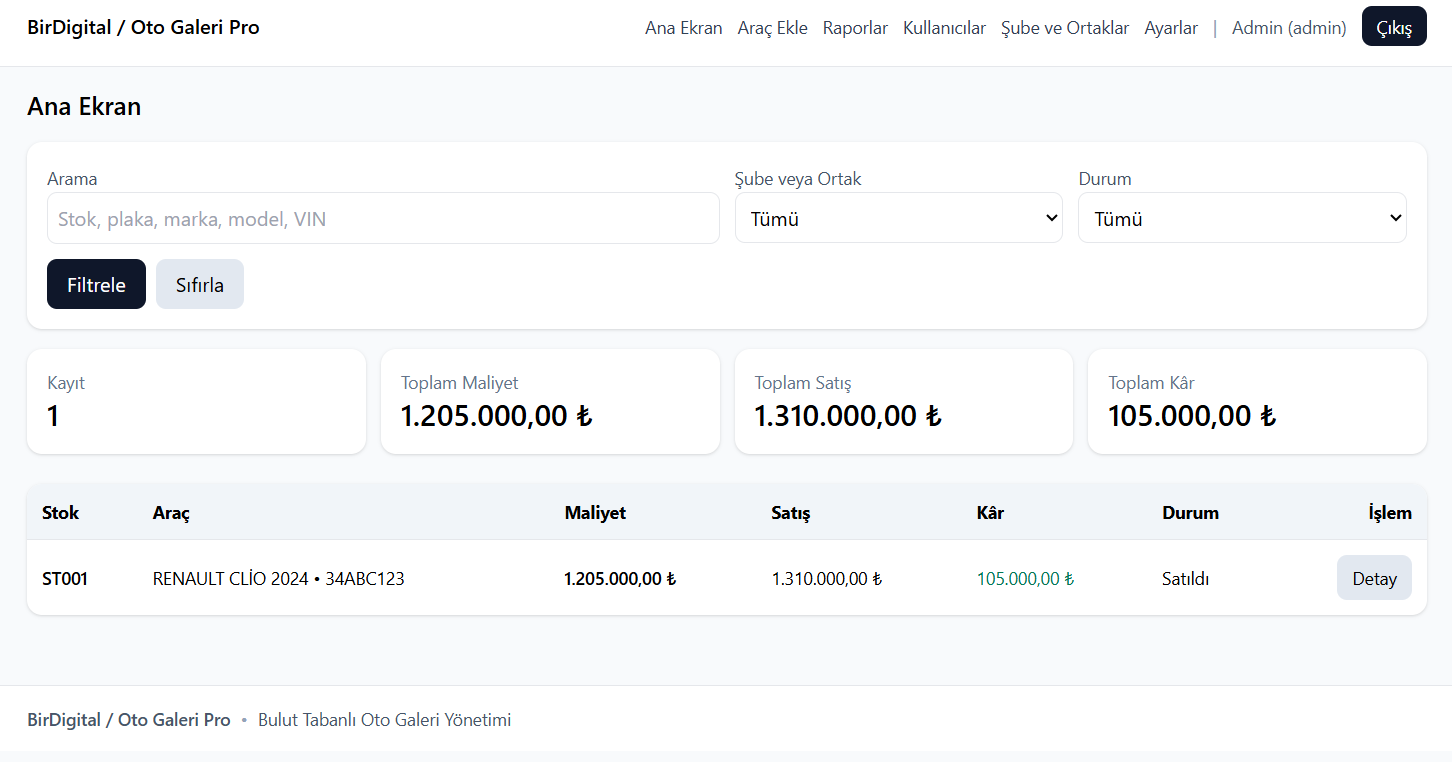Click the BirDigital / Oto Galeri Pro header logo
Viewport: 1452px width, 762px height.
click(x=143, y=27)
